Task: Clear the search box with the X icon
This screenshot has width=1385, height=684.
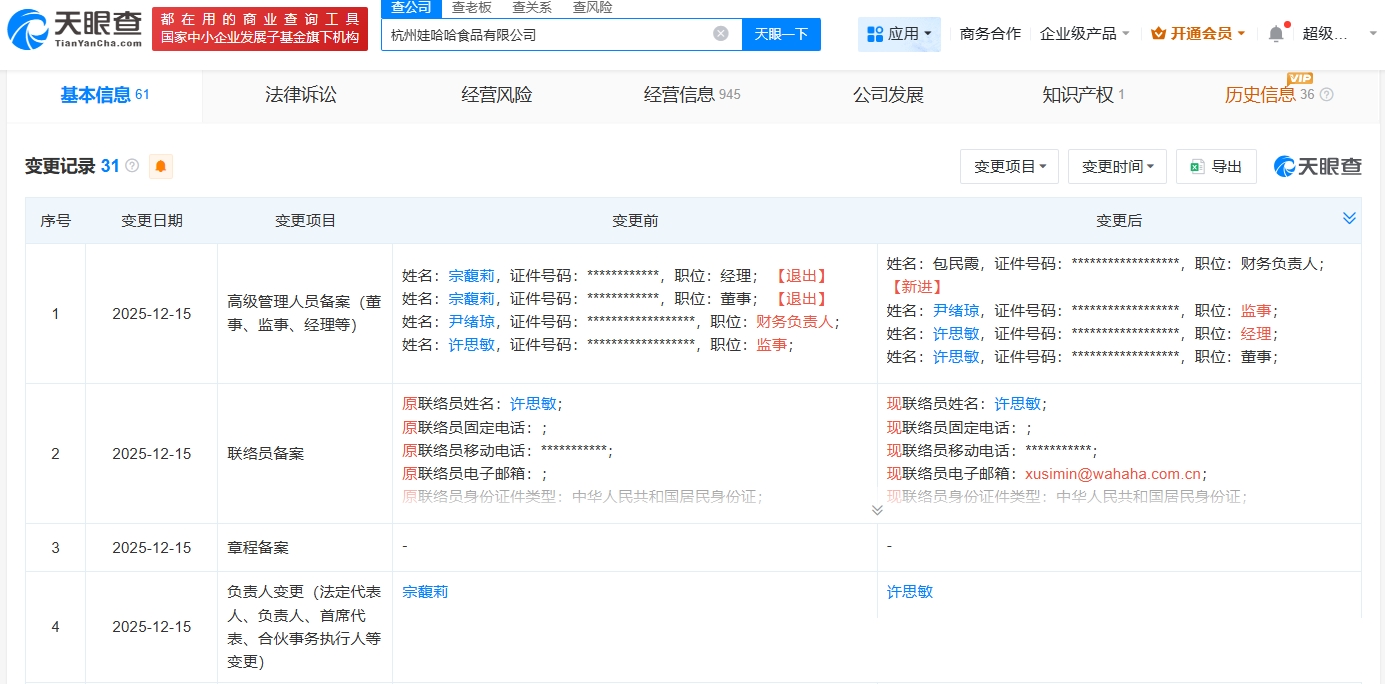Action: pos(720,34)
